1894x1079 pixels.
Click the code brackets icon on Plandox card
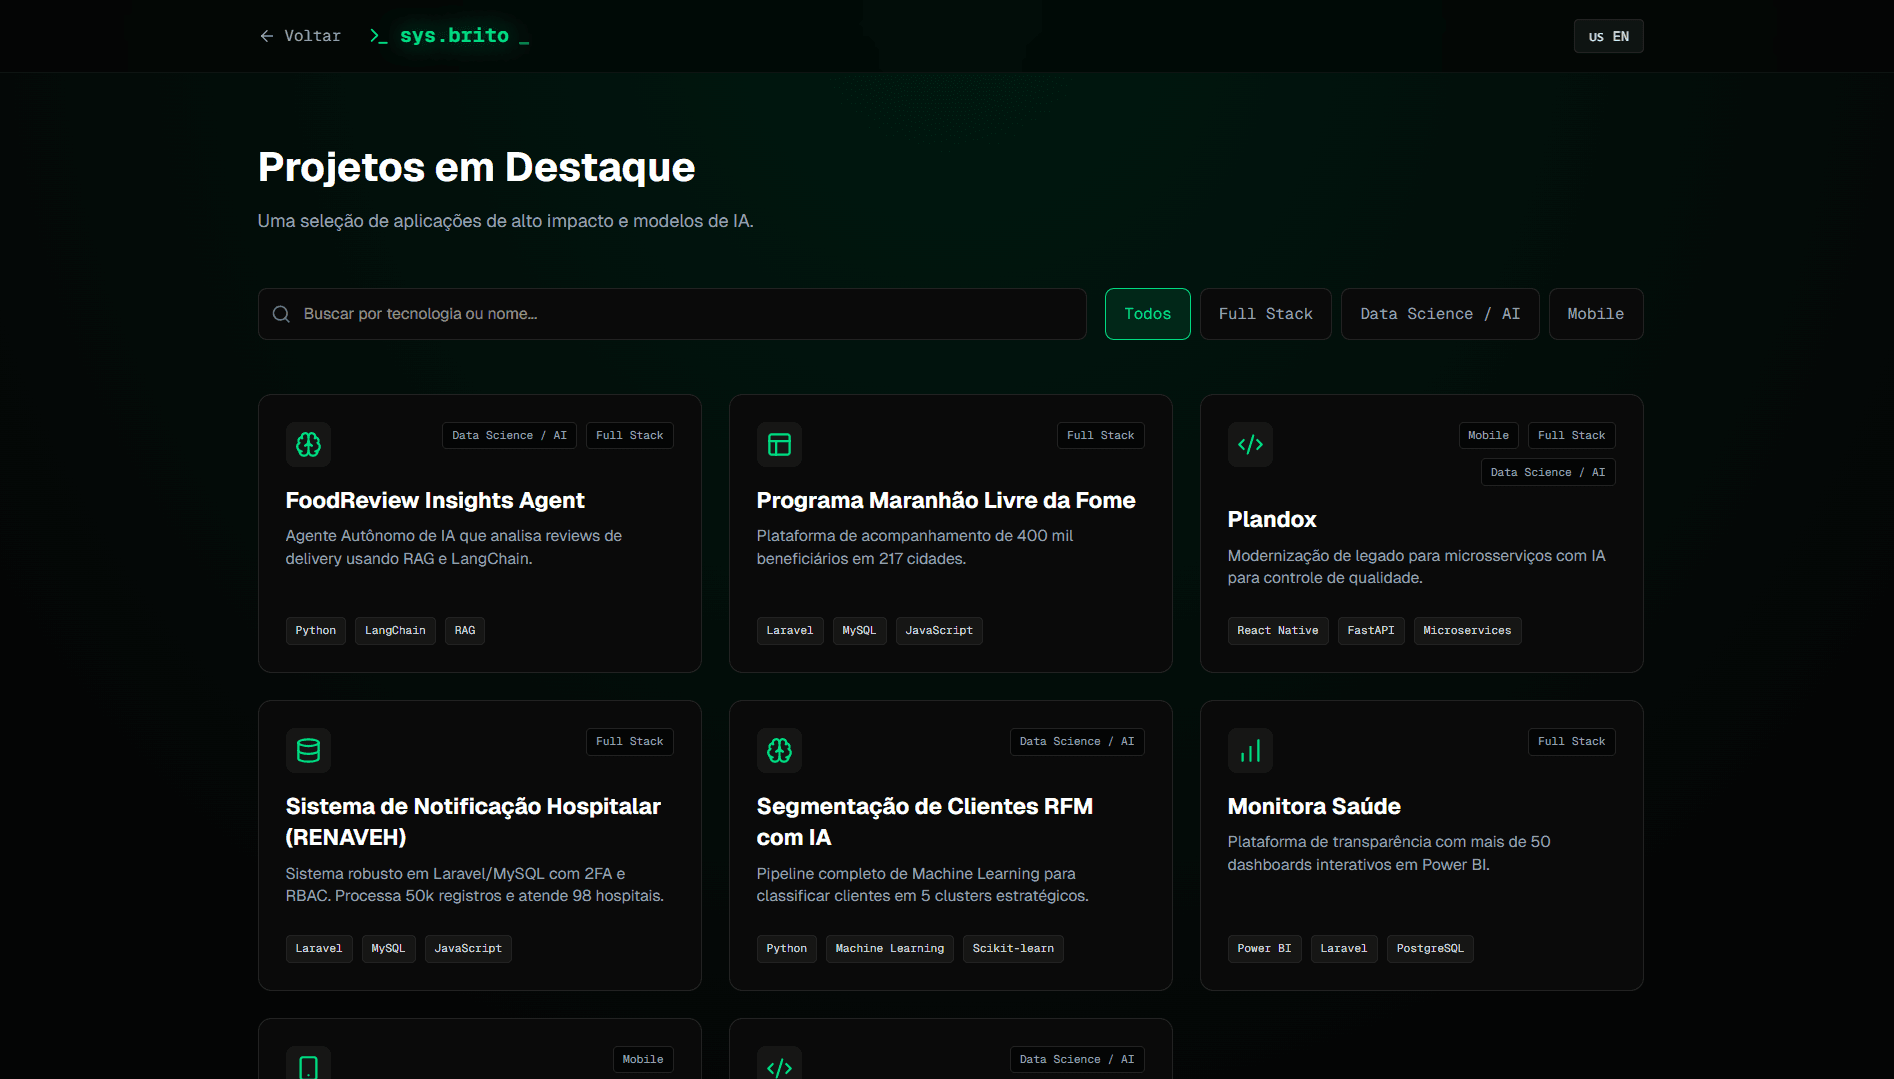click(1250, 444)
